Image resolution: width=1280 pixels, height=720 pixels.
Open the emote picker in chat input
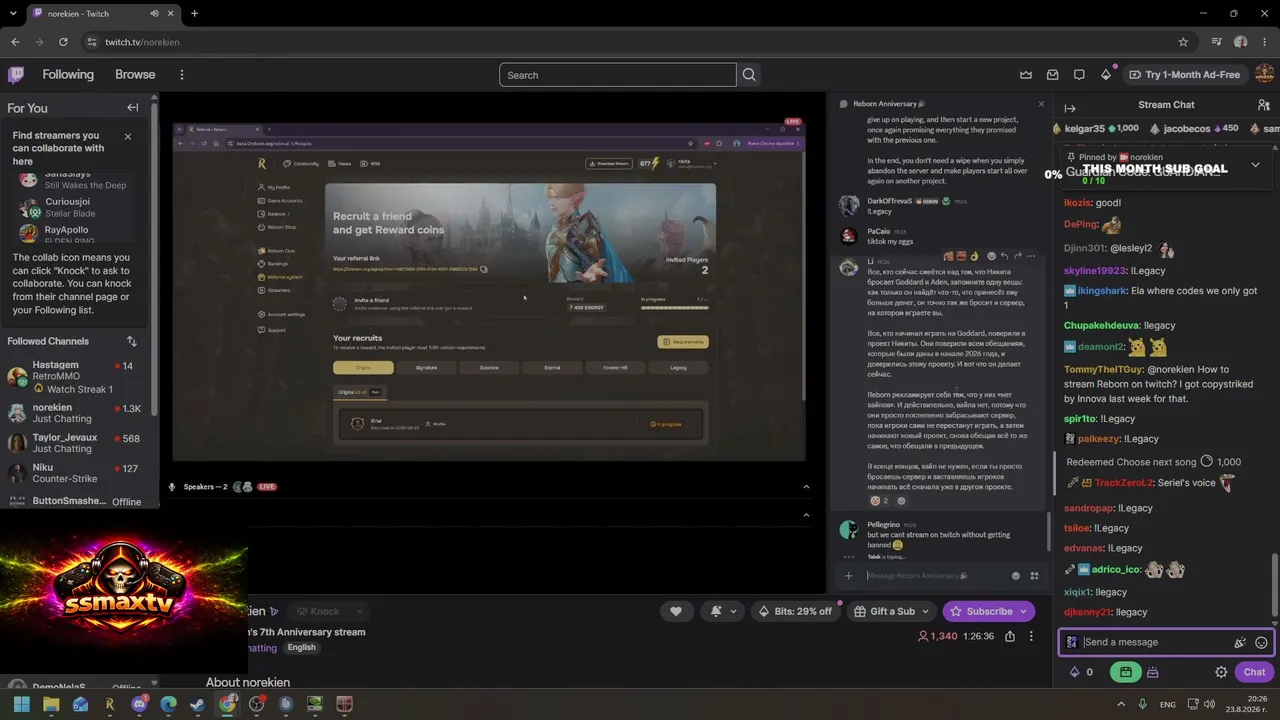pos(1261,643)
